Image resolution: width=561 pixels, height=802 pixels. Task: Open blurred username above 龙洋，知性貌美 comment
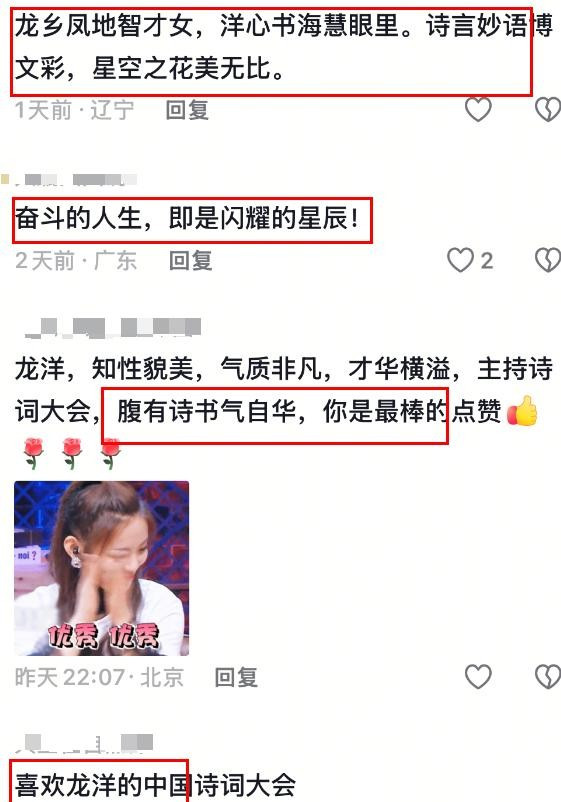click(113, 328)
